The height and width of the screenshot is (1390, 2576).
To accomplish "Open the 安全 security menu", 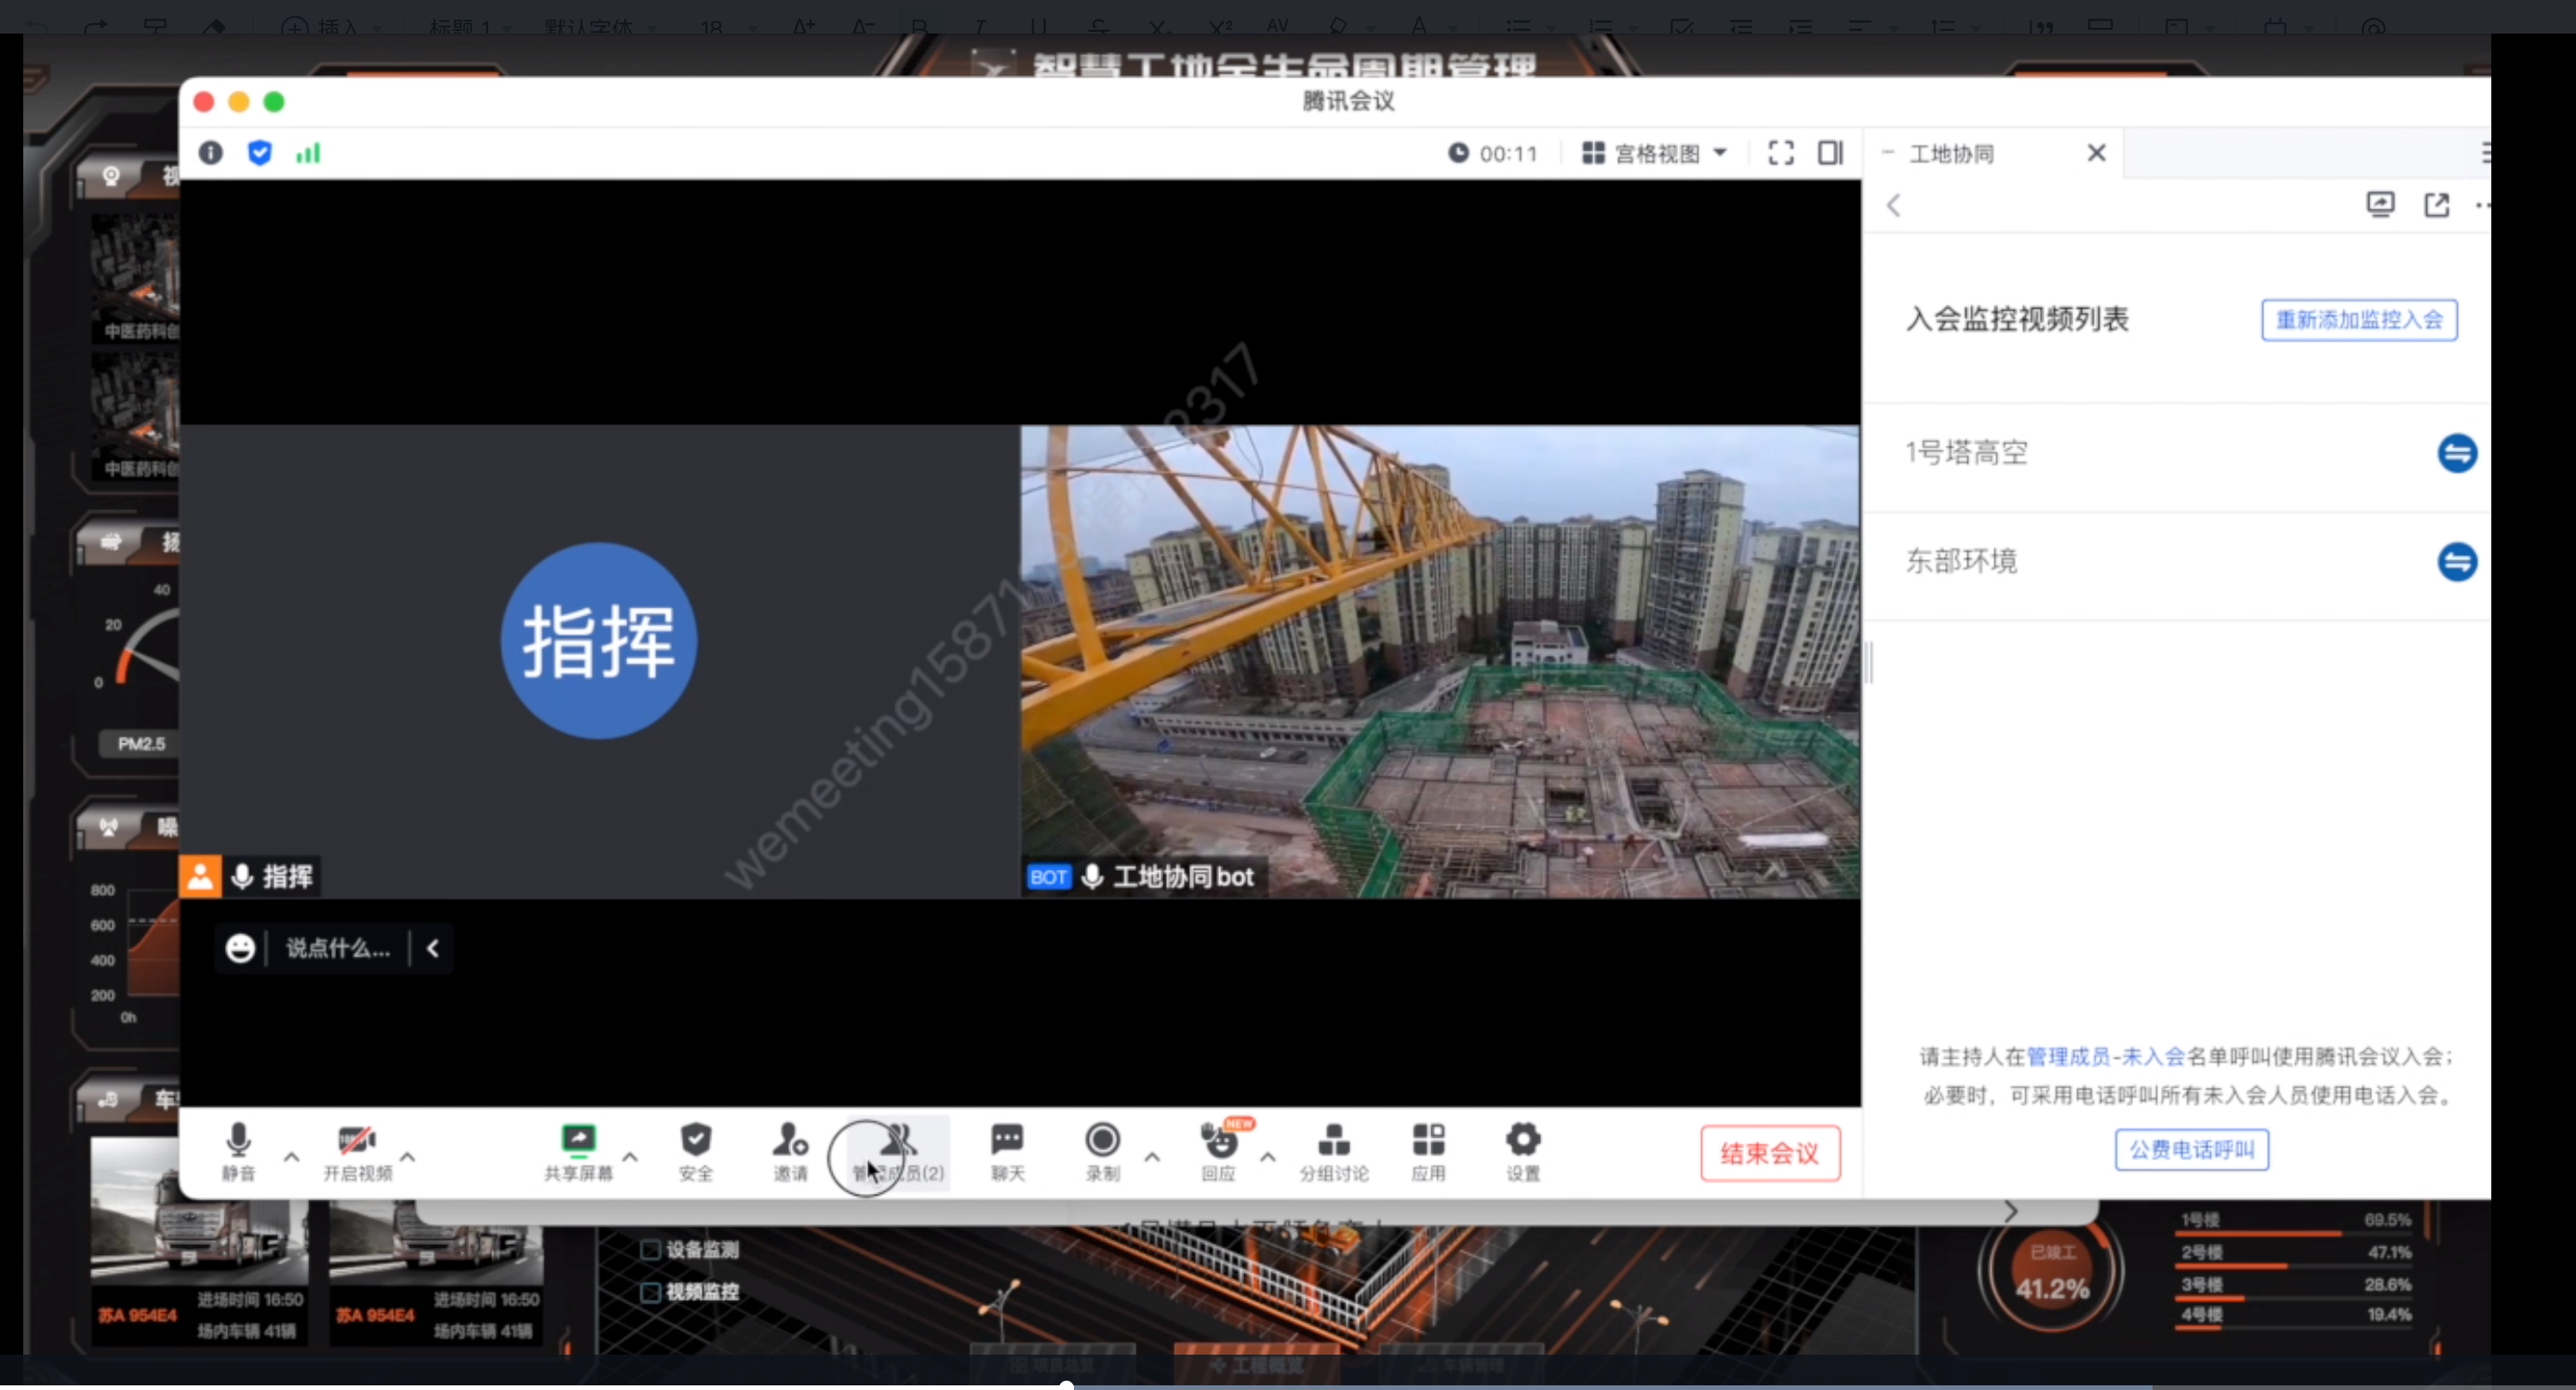I will [x=695, y=1152].
